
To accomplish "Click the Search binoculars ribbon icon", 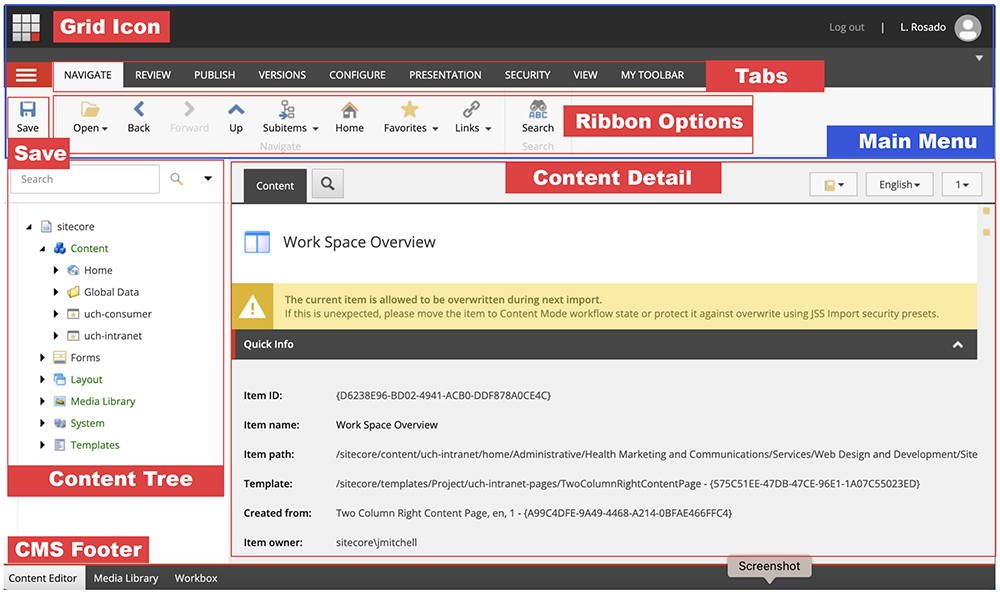I will click(537, 110).
